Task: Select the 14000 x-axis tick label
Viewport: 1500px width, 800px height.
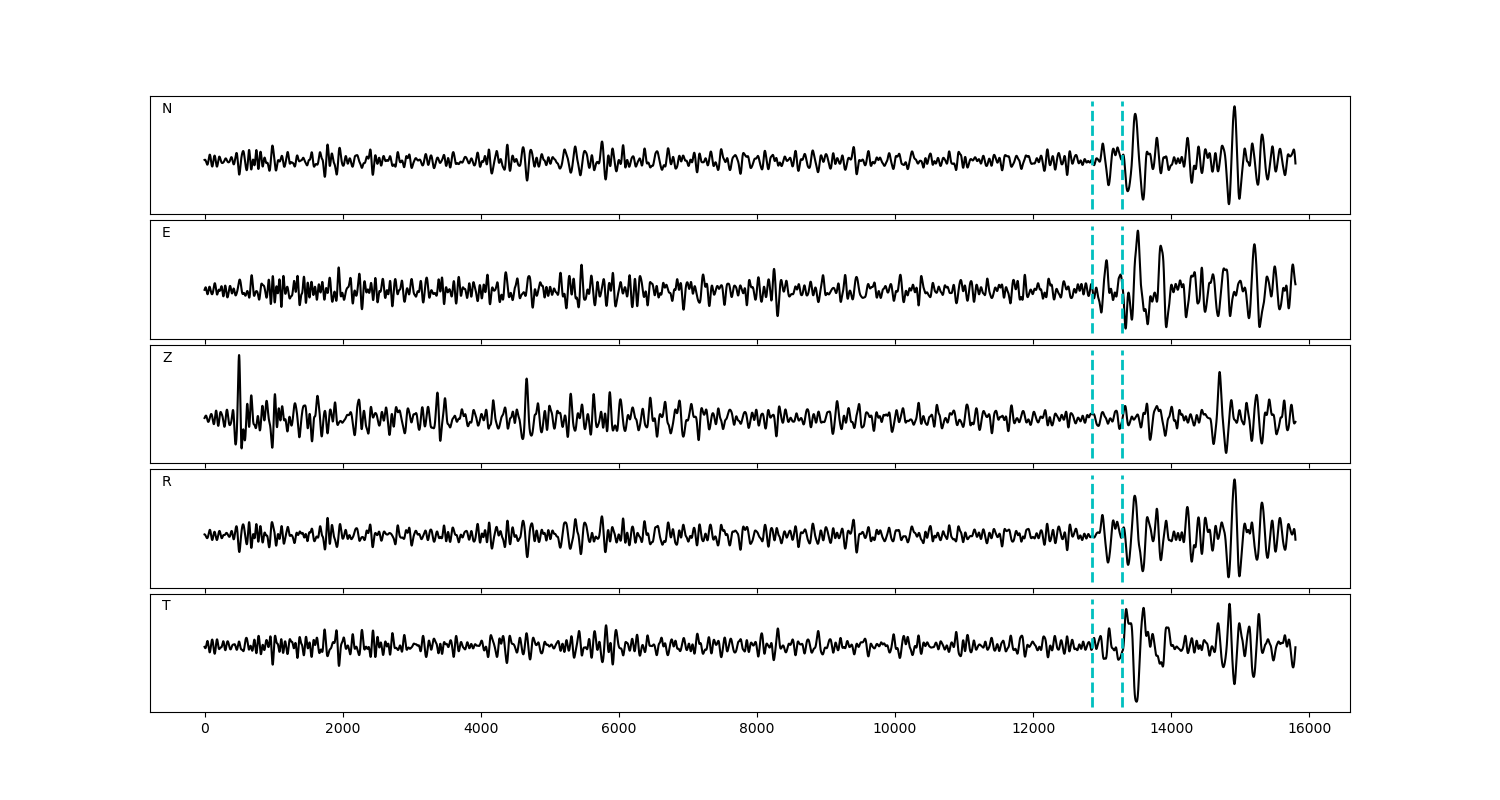Action: point(1171,729)
